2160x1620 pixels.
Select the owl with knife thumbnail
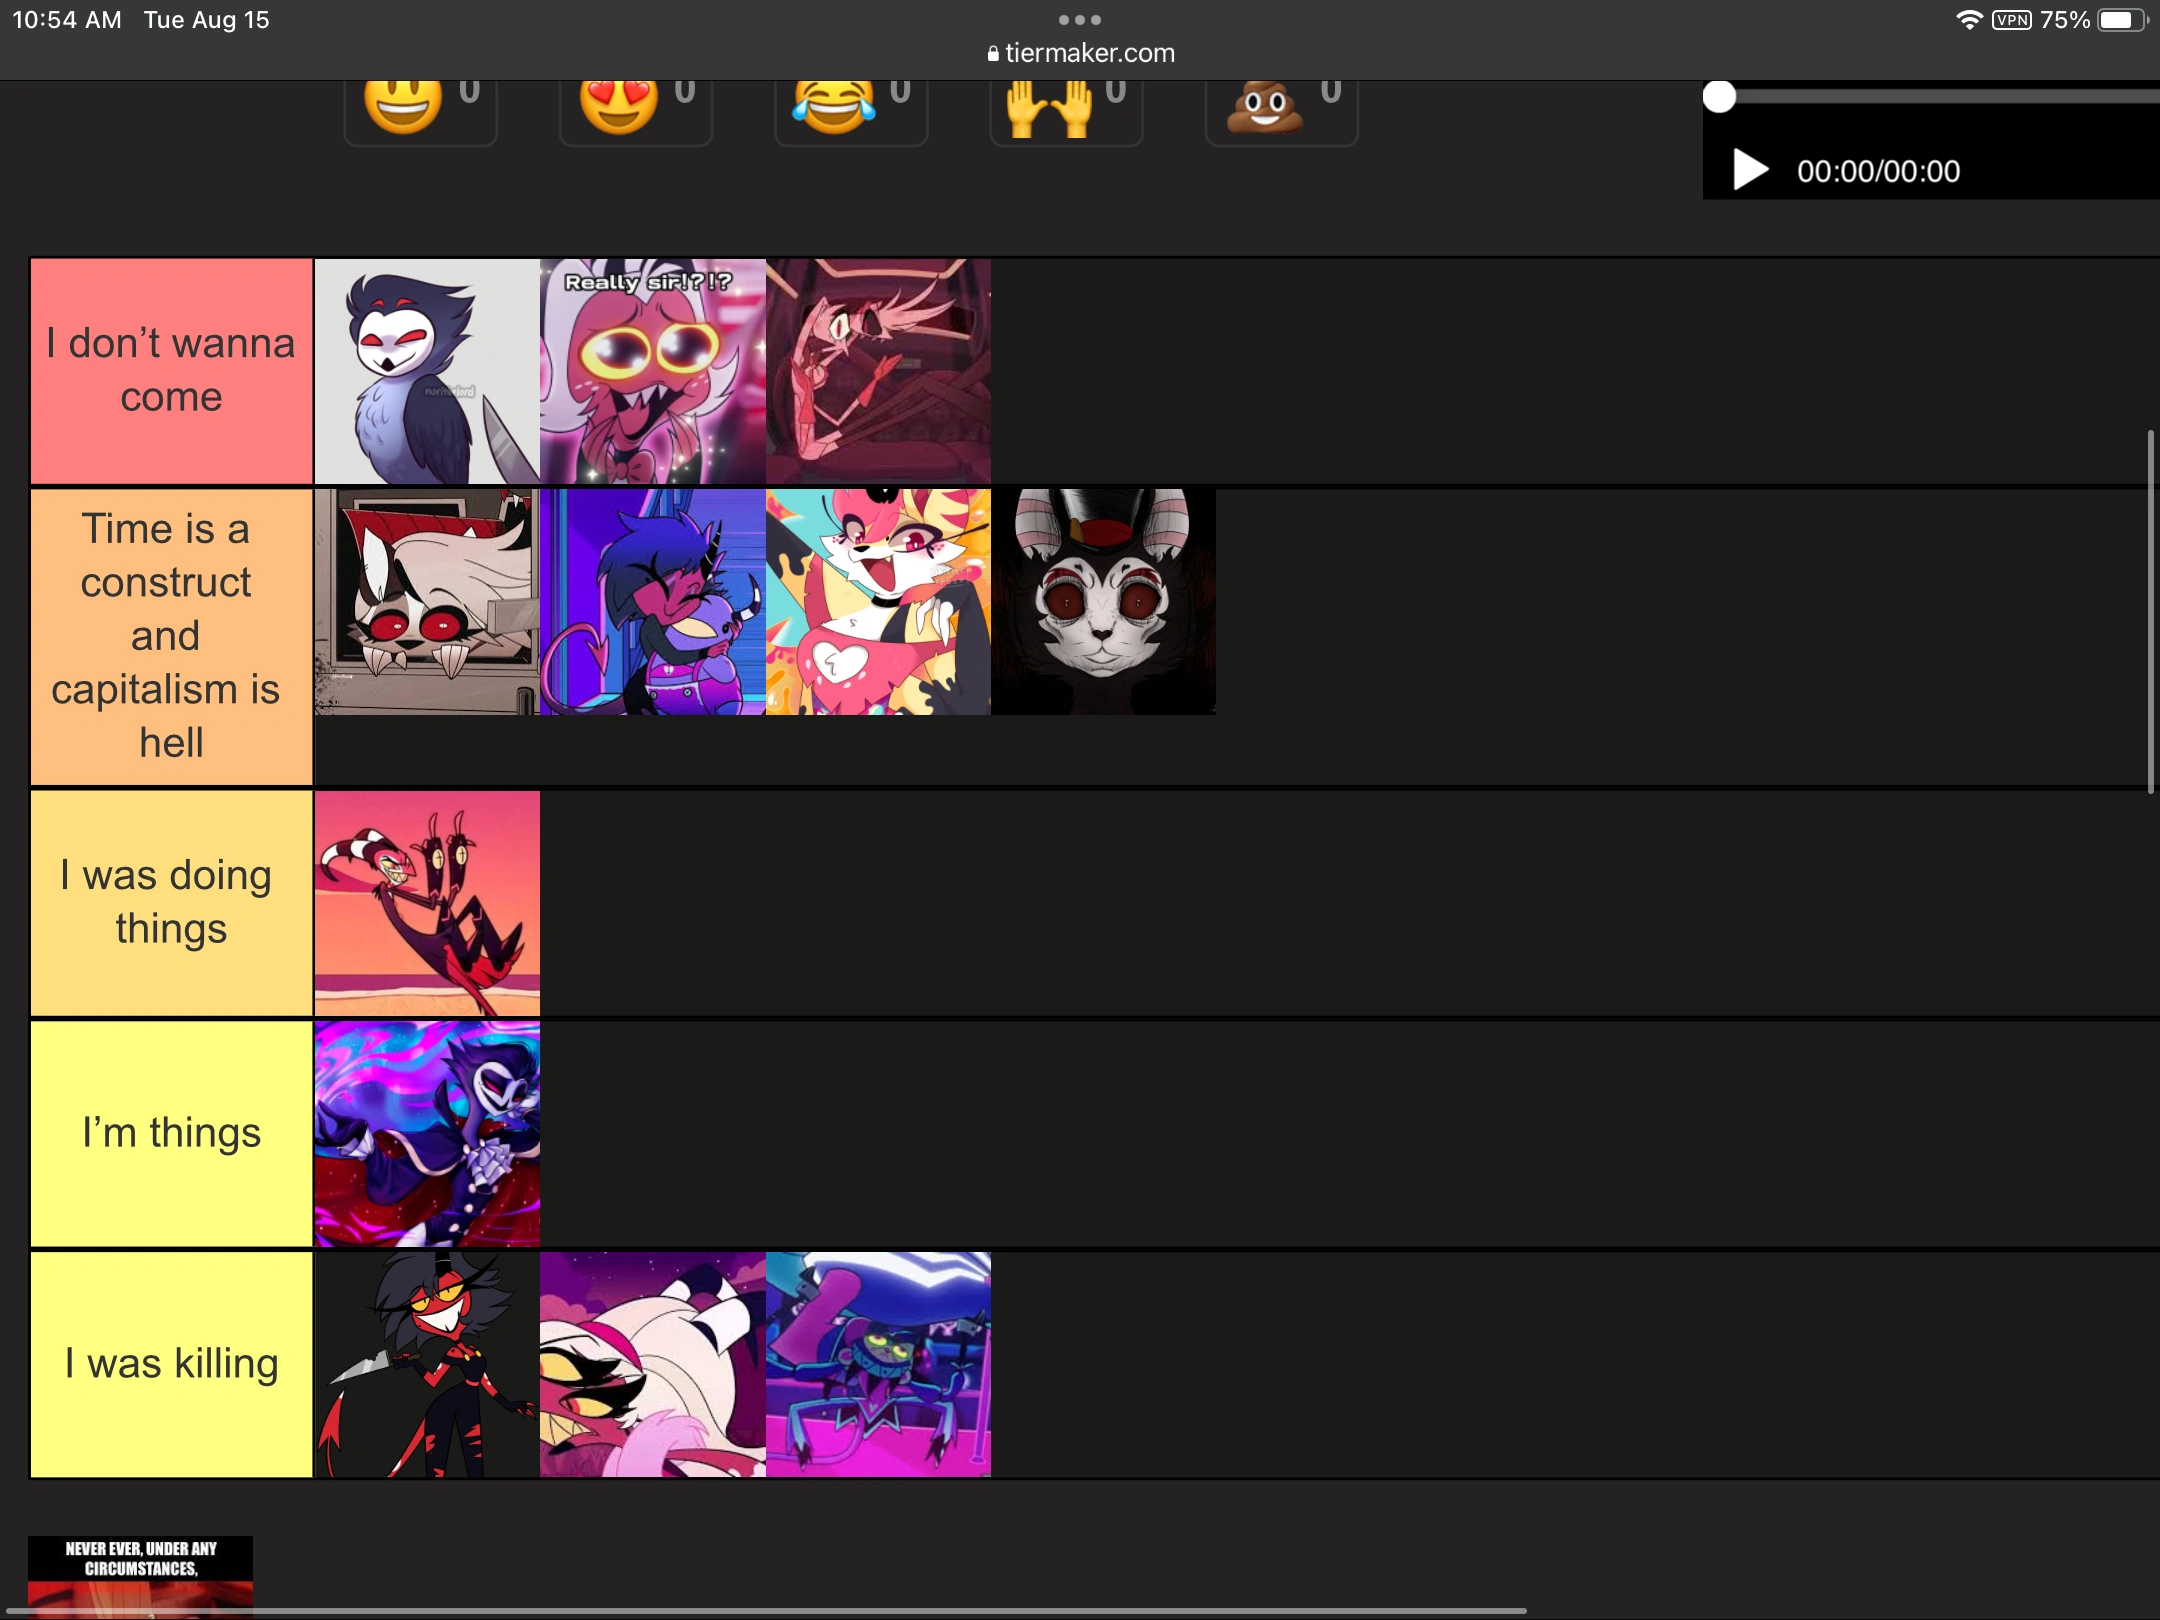tap(427, 371)
